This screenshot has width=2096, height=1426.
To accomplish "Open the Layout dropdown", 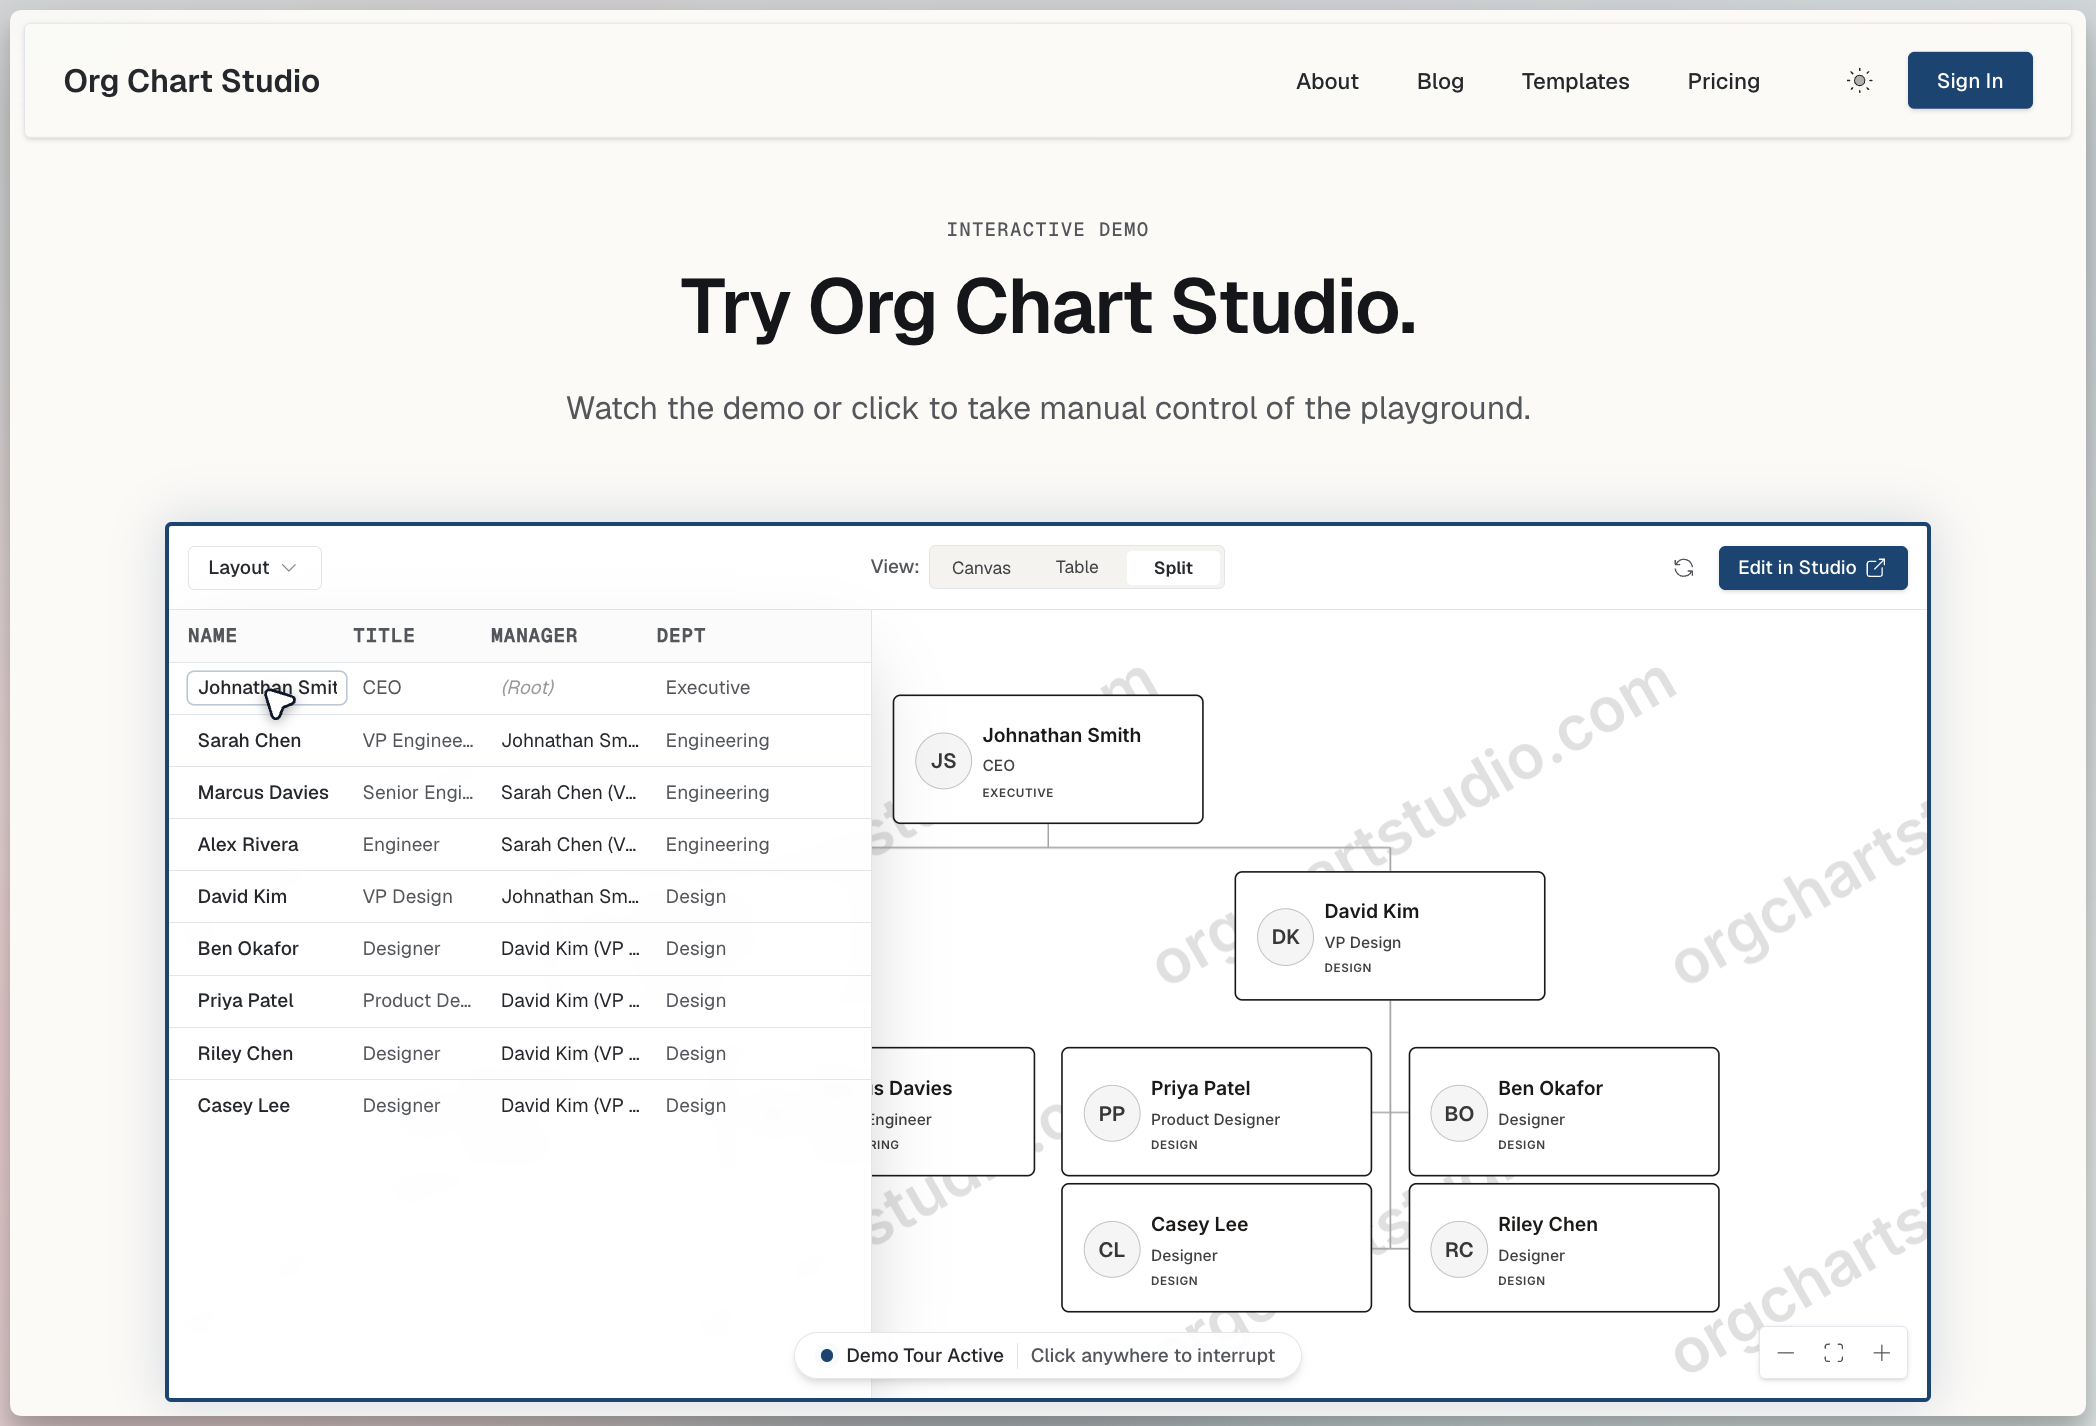I will click(x=254, y=568).
